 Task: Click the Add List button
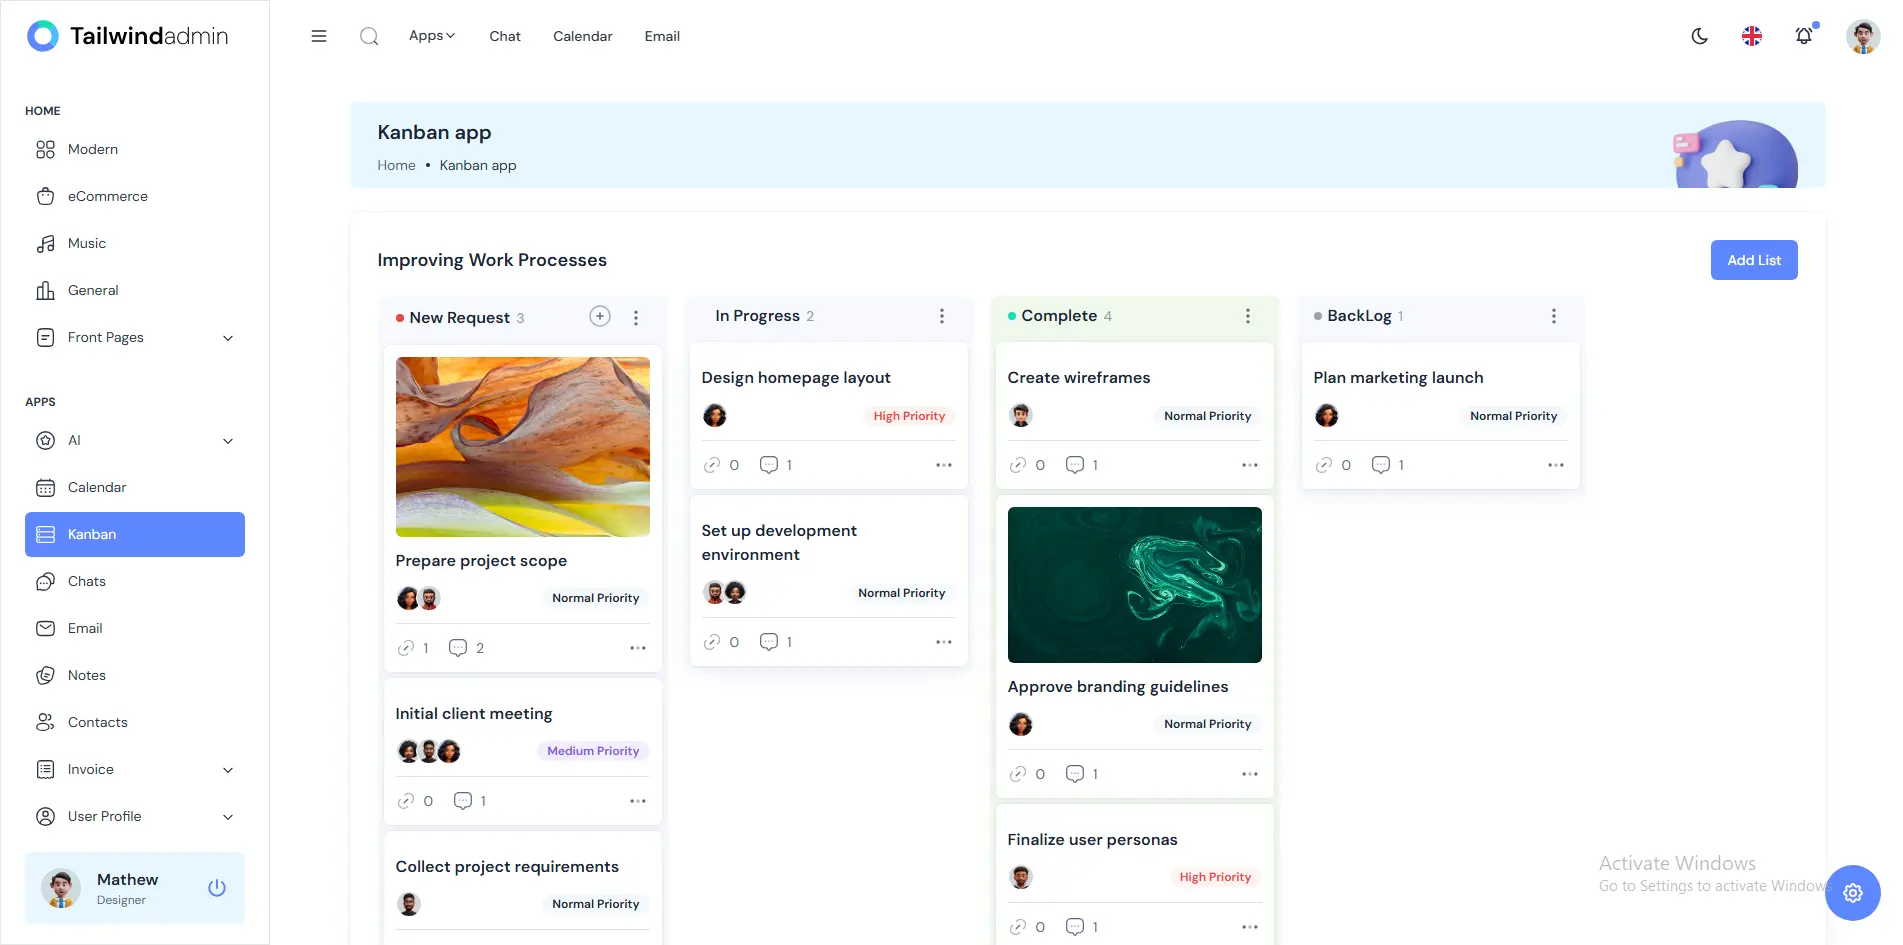click(1754, 260)
